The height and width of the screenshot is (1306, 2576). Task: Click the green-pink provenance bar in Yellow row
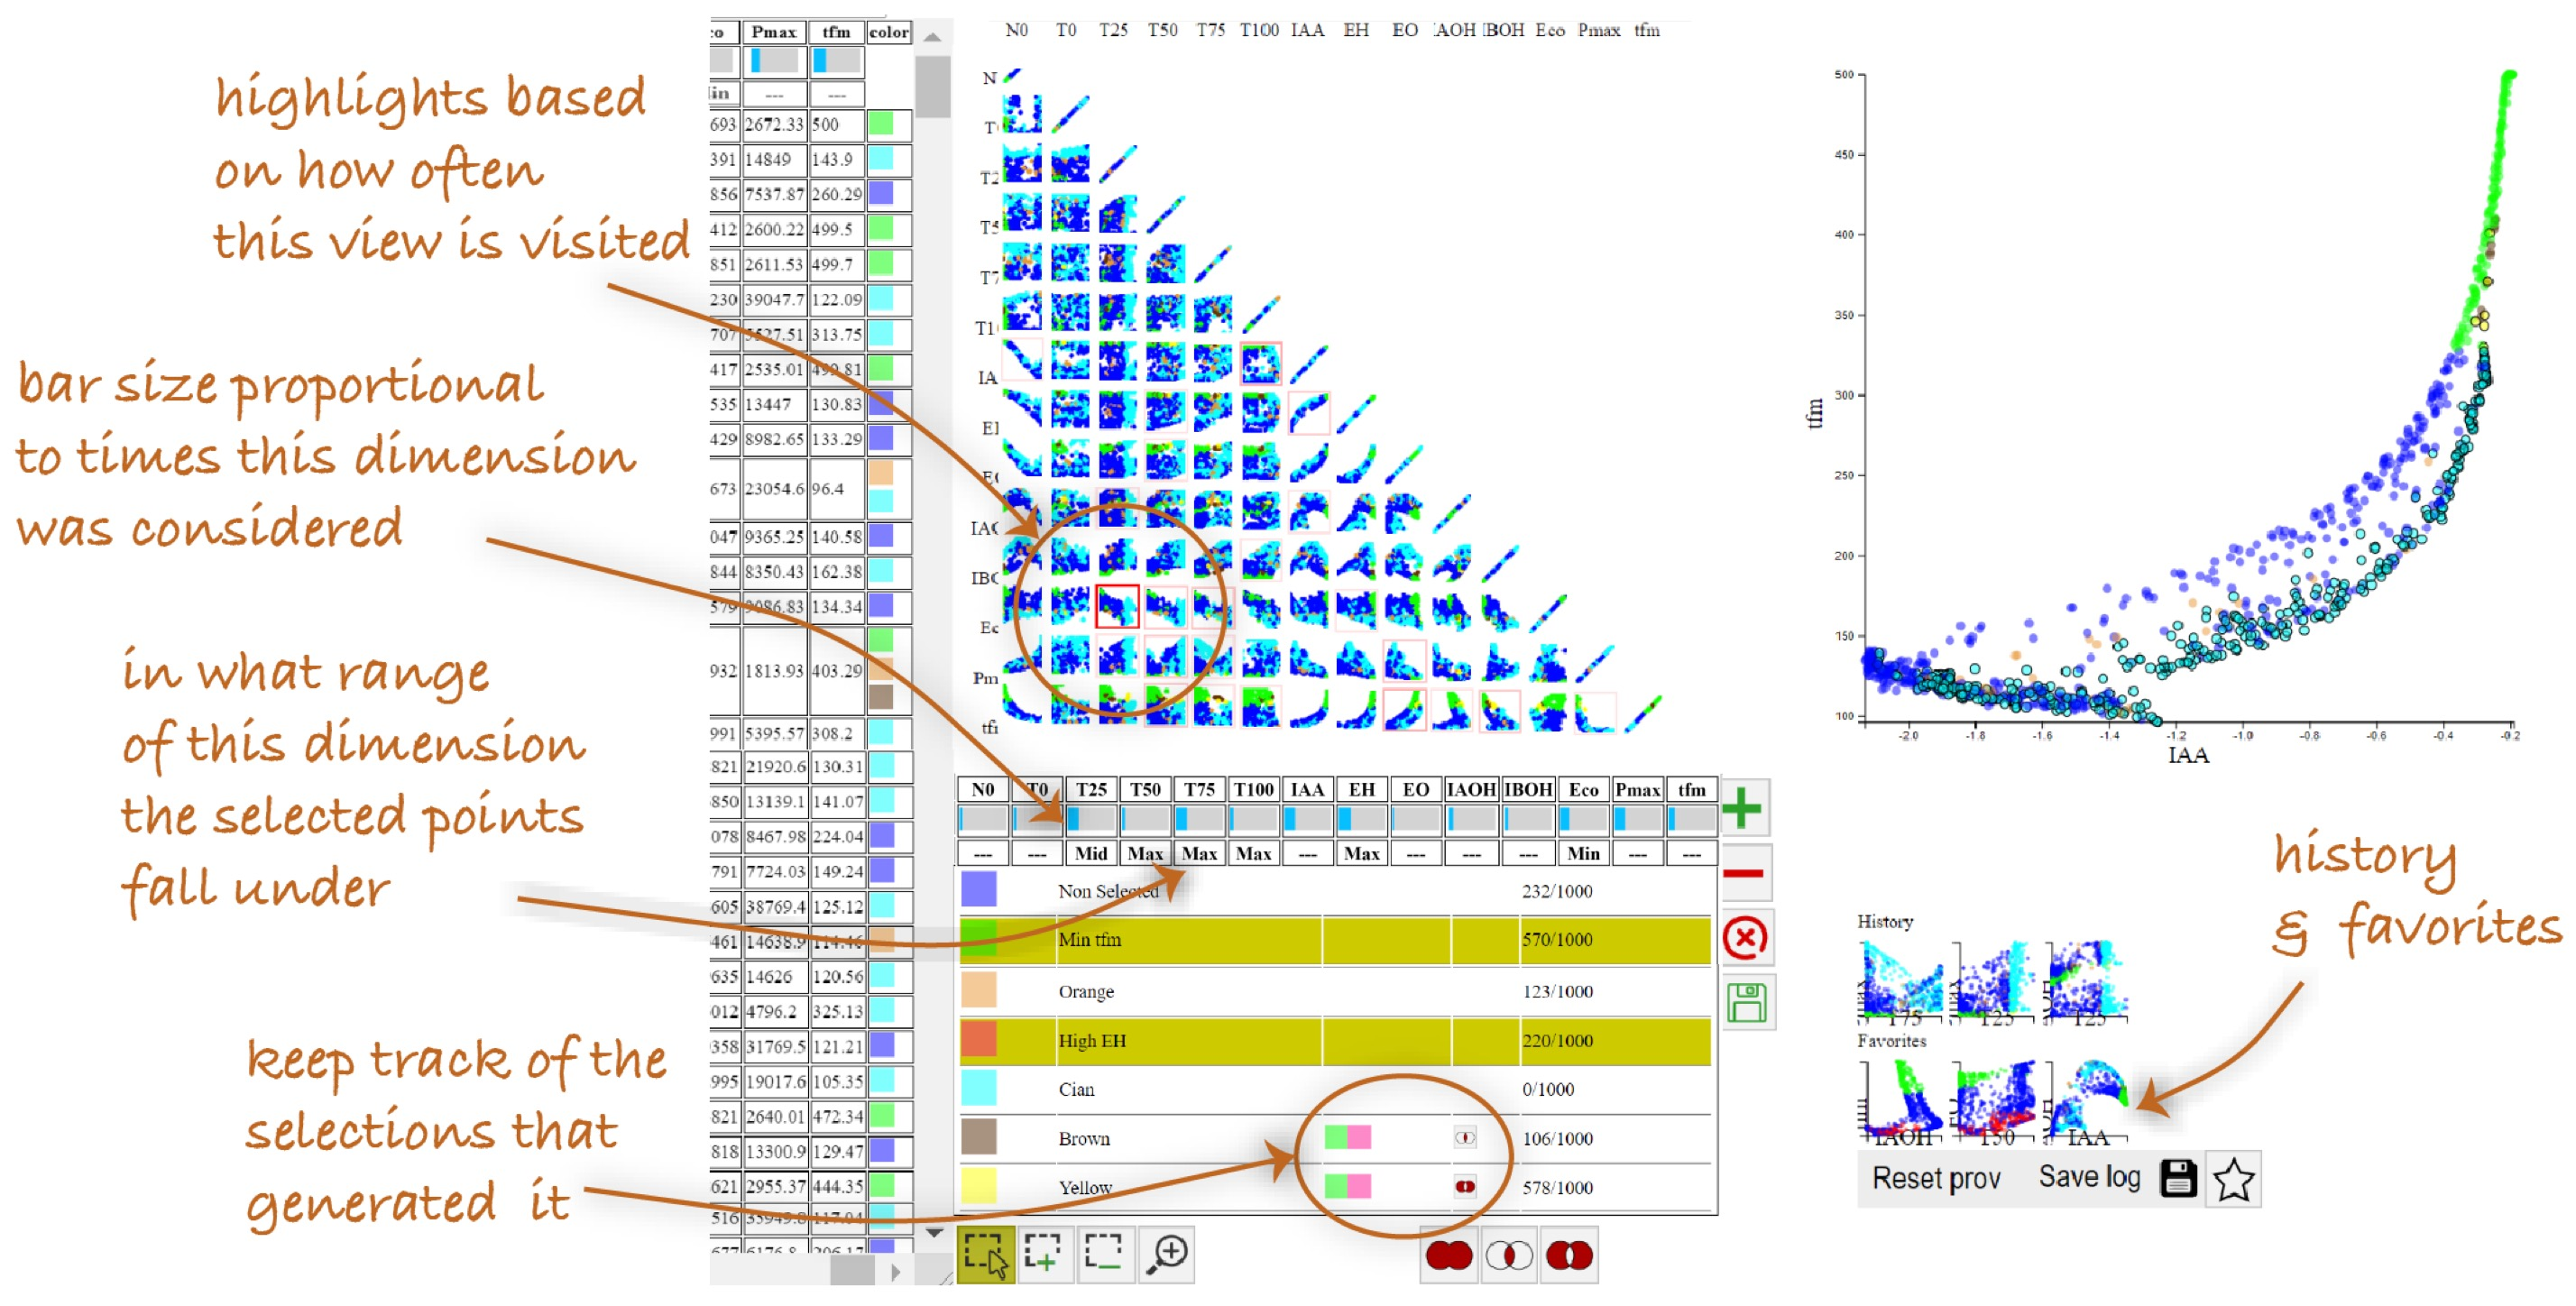(1347, 1187)
